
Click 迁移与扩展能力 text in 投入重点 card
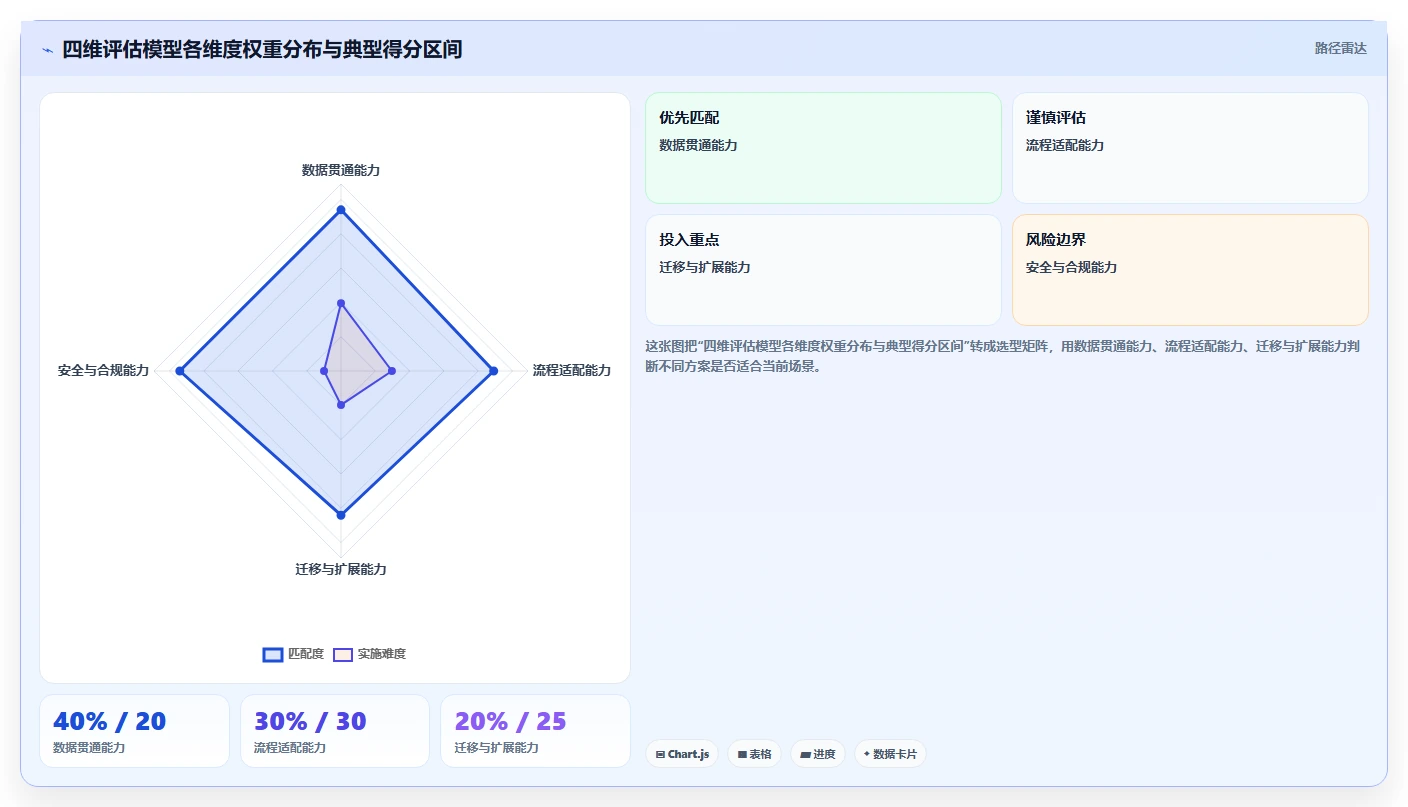[x=705, y=267]
